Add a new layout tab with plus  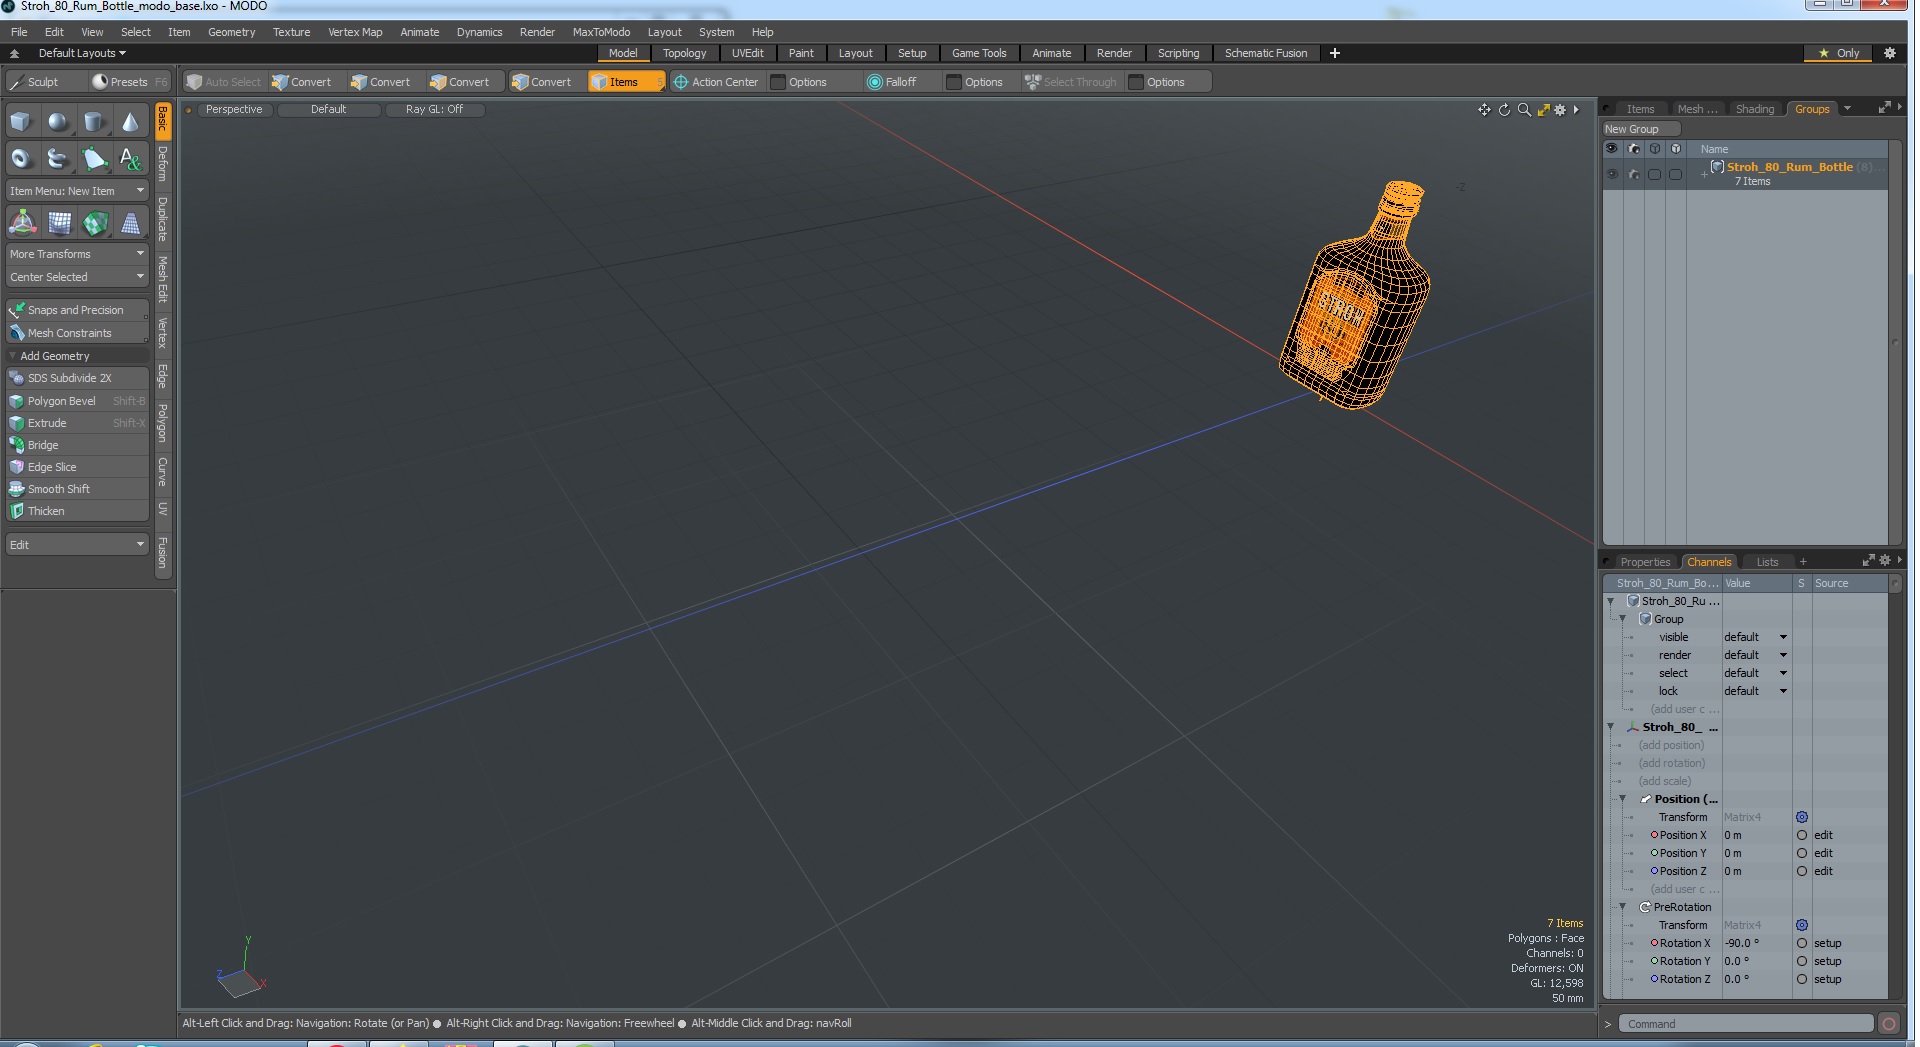[1335, 53]
